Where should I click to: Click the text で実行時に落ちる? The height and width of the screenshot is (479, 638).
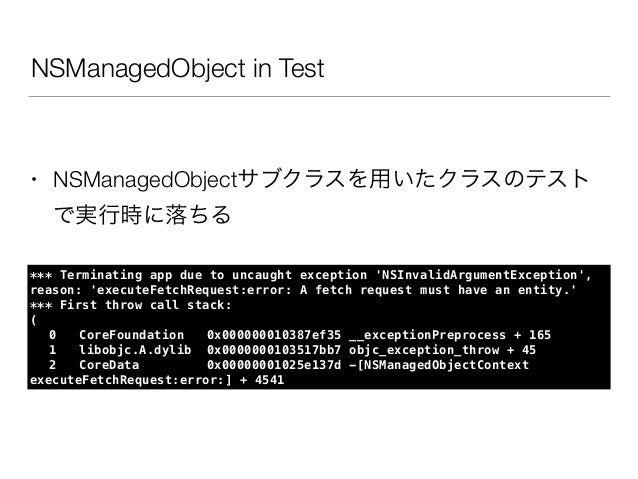tap(142, 215)
